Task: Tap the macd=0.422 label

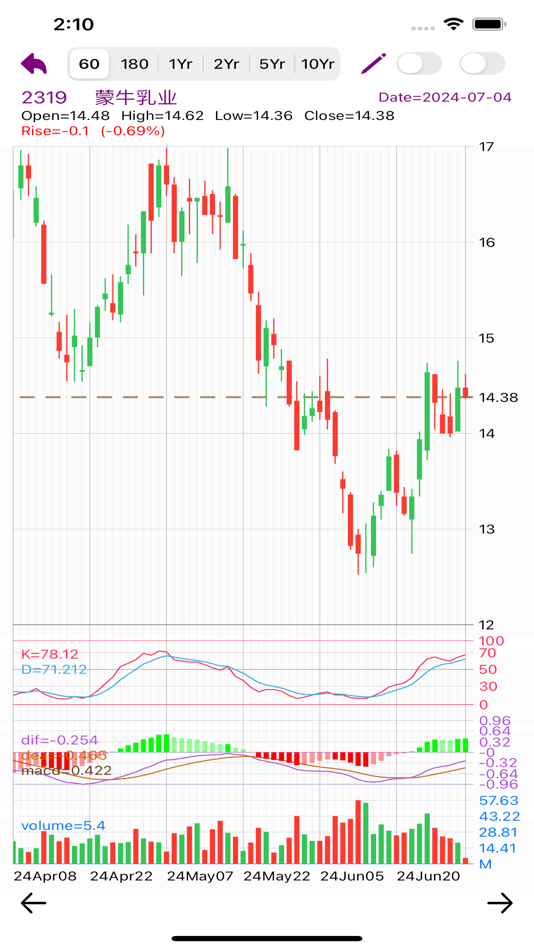Action: point(67,771)
